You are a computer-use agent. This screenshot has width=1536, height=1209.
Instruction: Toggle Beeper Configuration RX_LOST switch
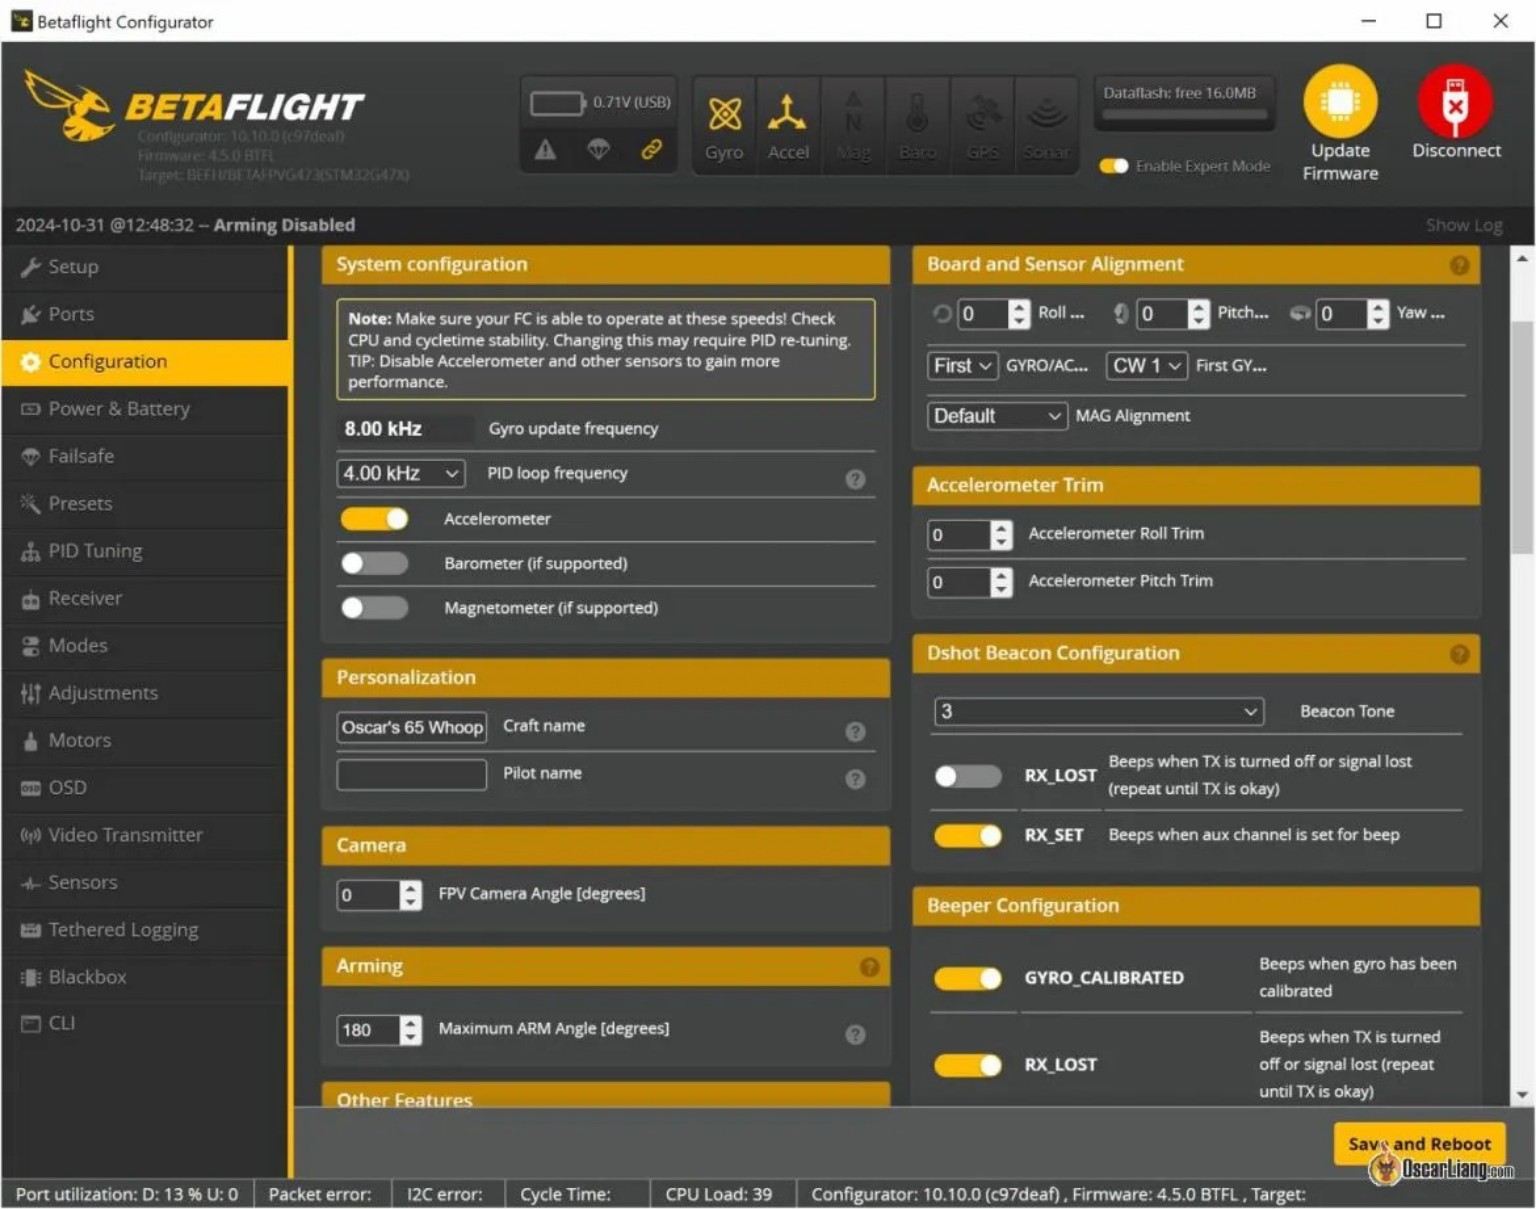(967, 1065)
